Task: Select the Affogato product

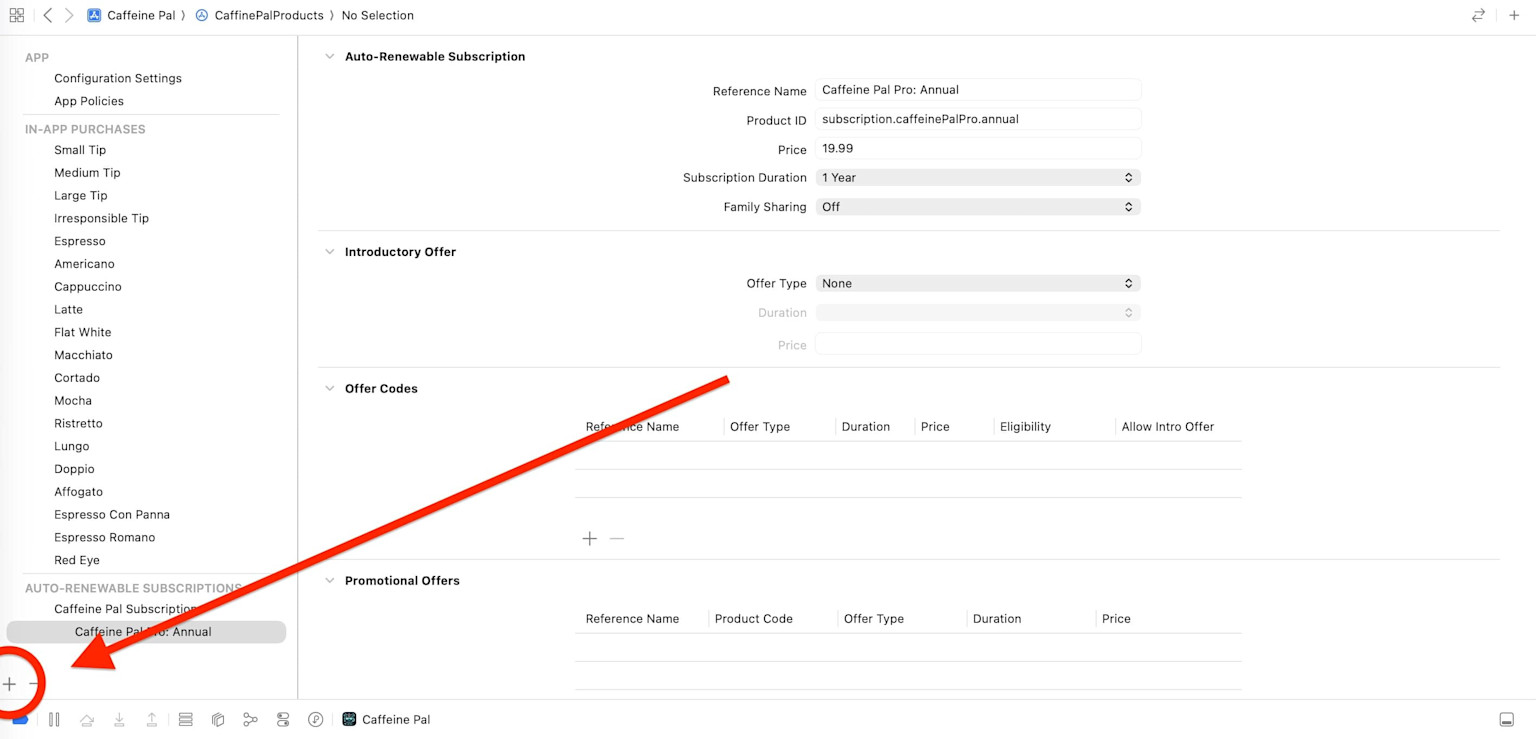Action: point(78,492)
